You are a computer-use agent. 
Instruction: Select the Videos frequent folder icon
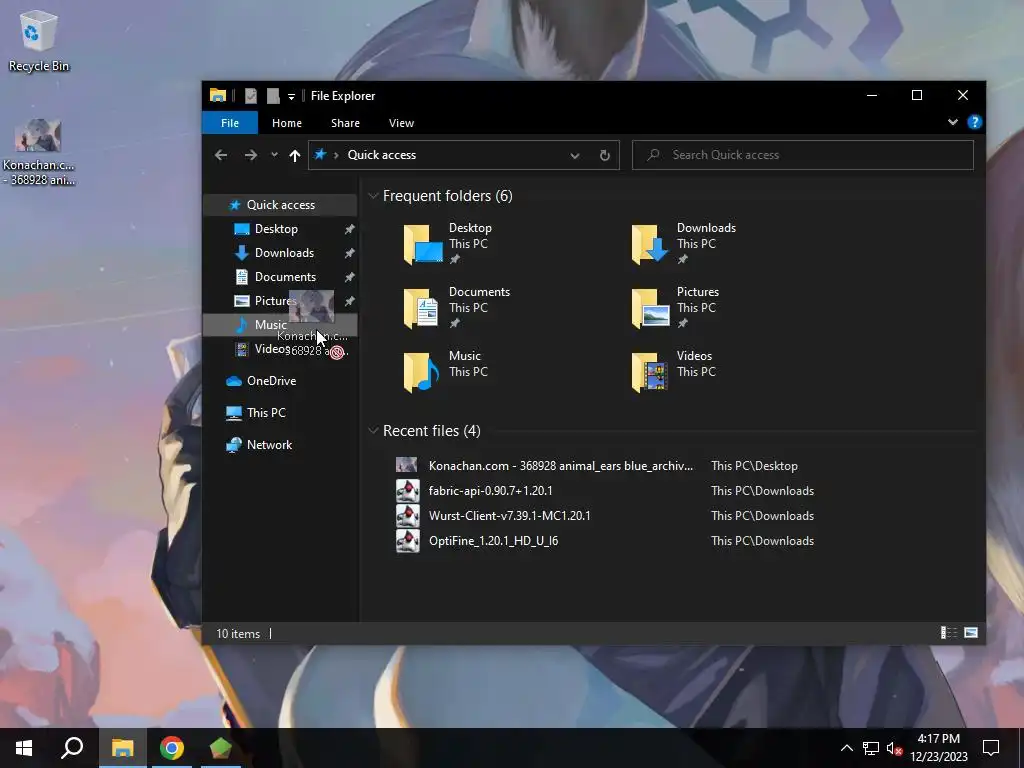click(650, 372)
